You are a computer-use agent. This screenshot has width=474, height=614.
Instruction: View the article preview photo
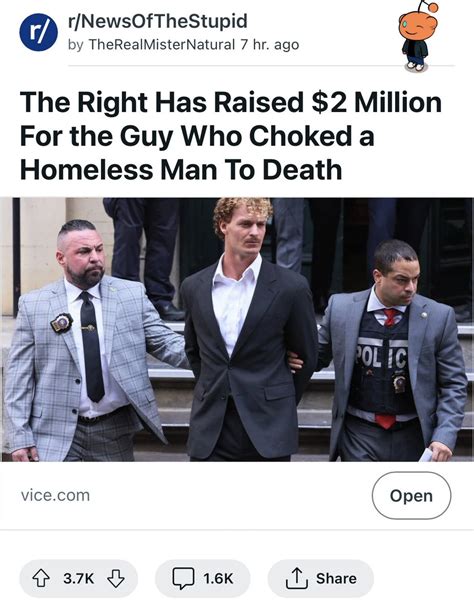tap(237, 329)
